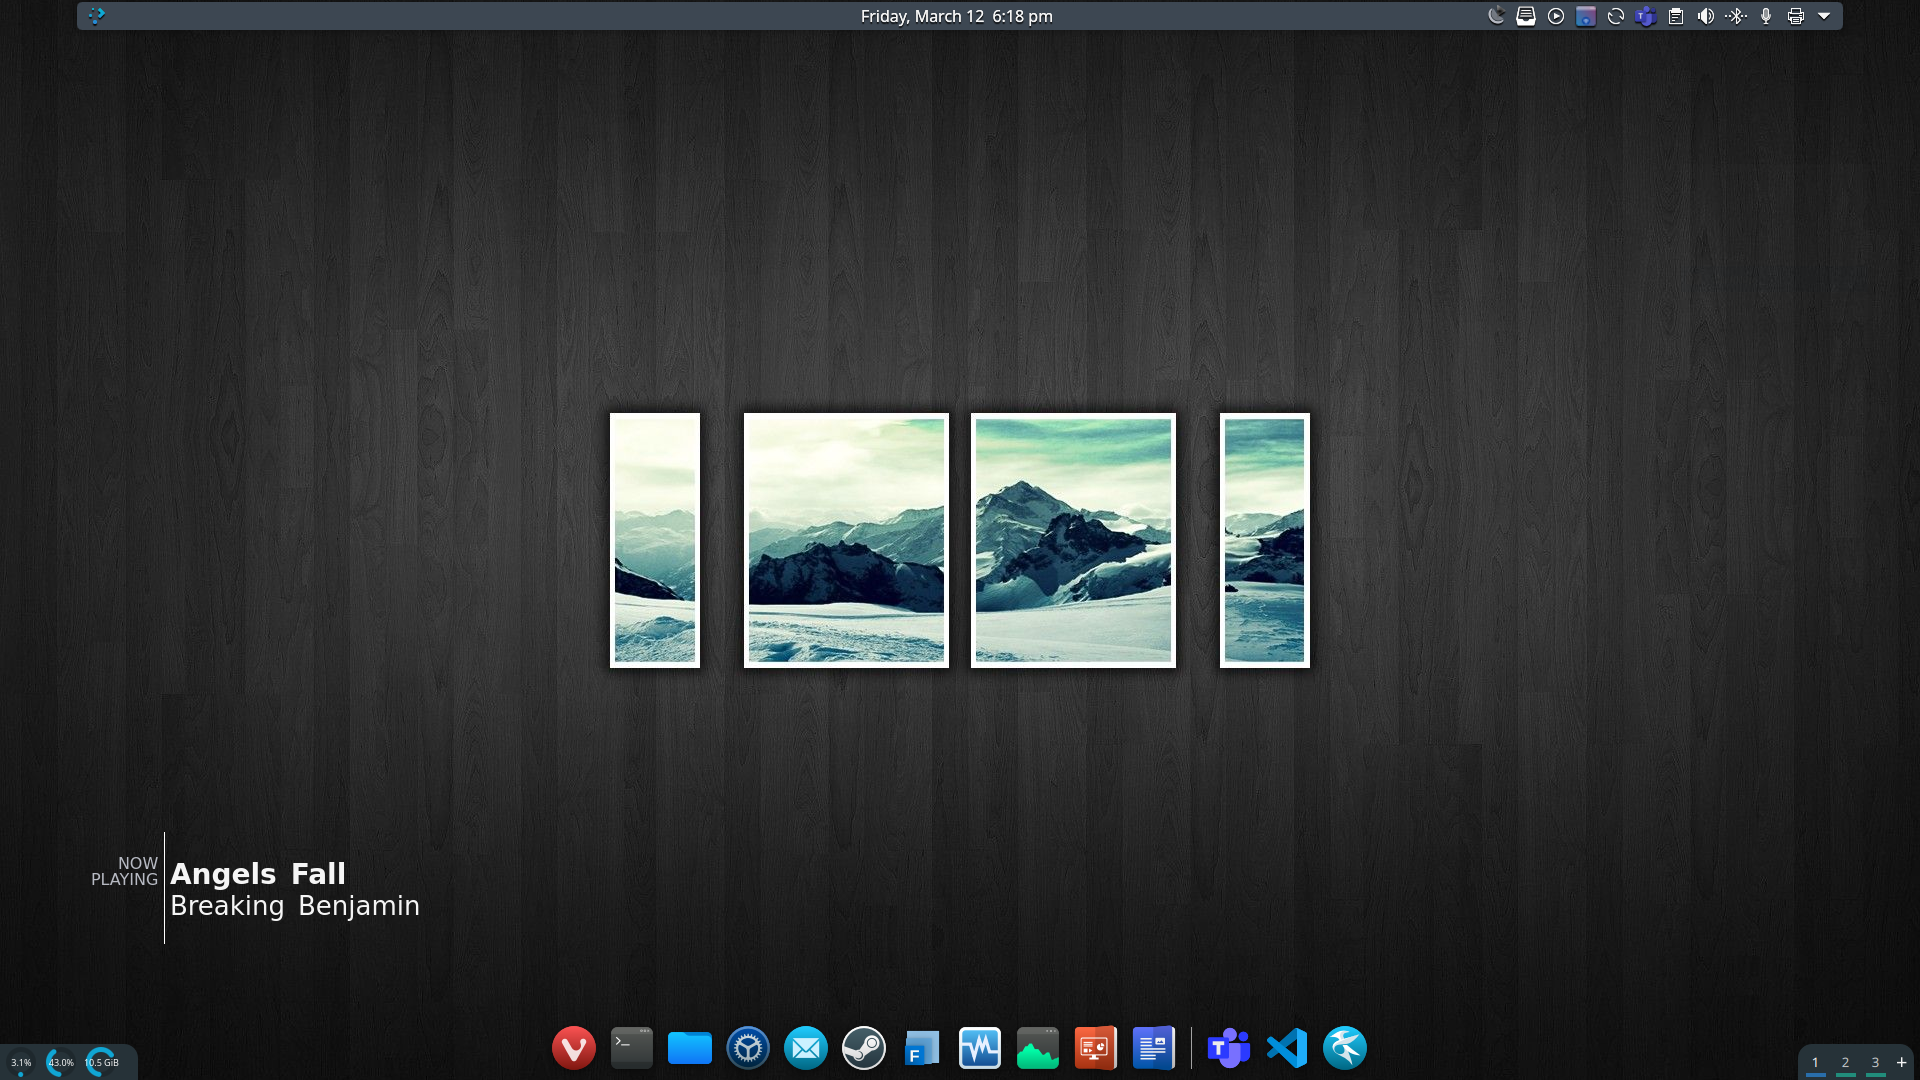Add a new virtual desktop with plus
The height and width of the screenshot is (1080, 1920).
tap(1901, 1063)
